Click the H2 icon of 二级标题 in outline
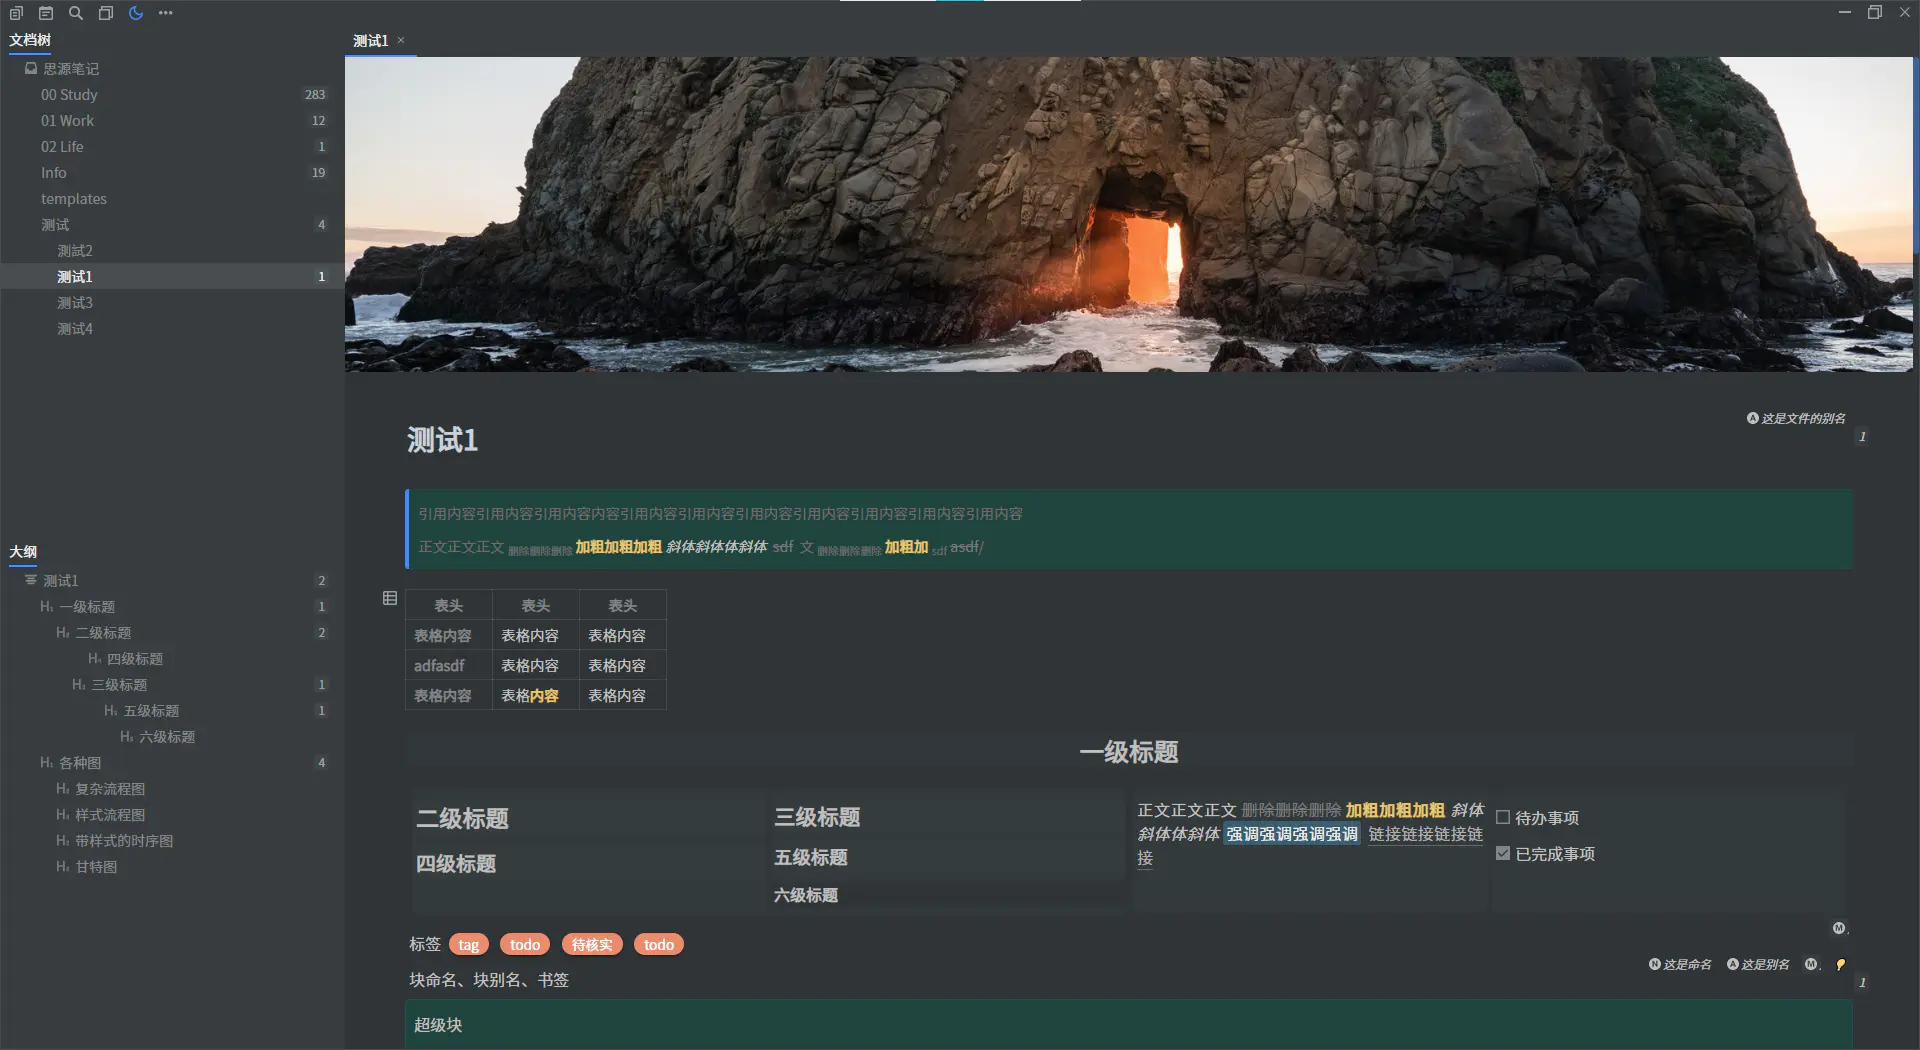The image size is (1920, 1050). click(x=63, y=633)
